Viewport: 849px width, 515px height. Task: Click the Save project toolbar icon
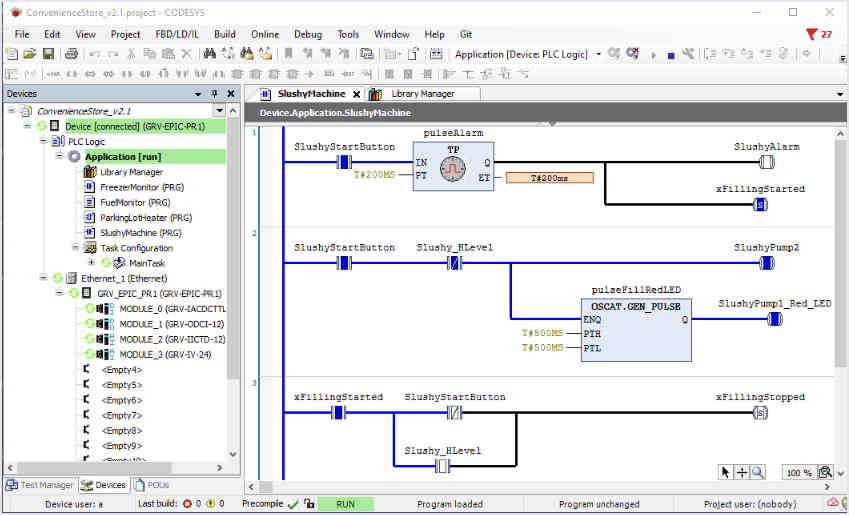(47, 54)
